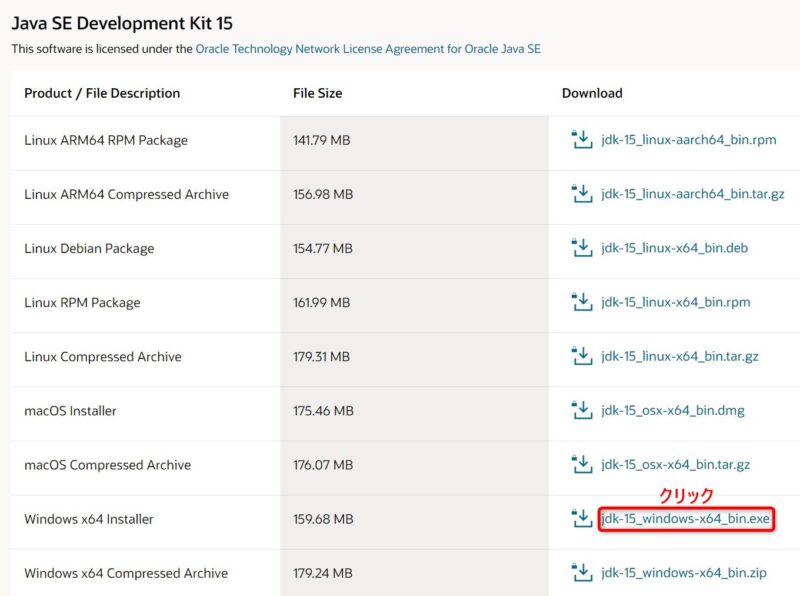800x596 pixels.
Task: Click download icon for macOS Compressed Archive
Action: click(581, 464)
